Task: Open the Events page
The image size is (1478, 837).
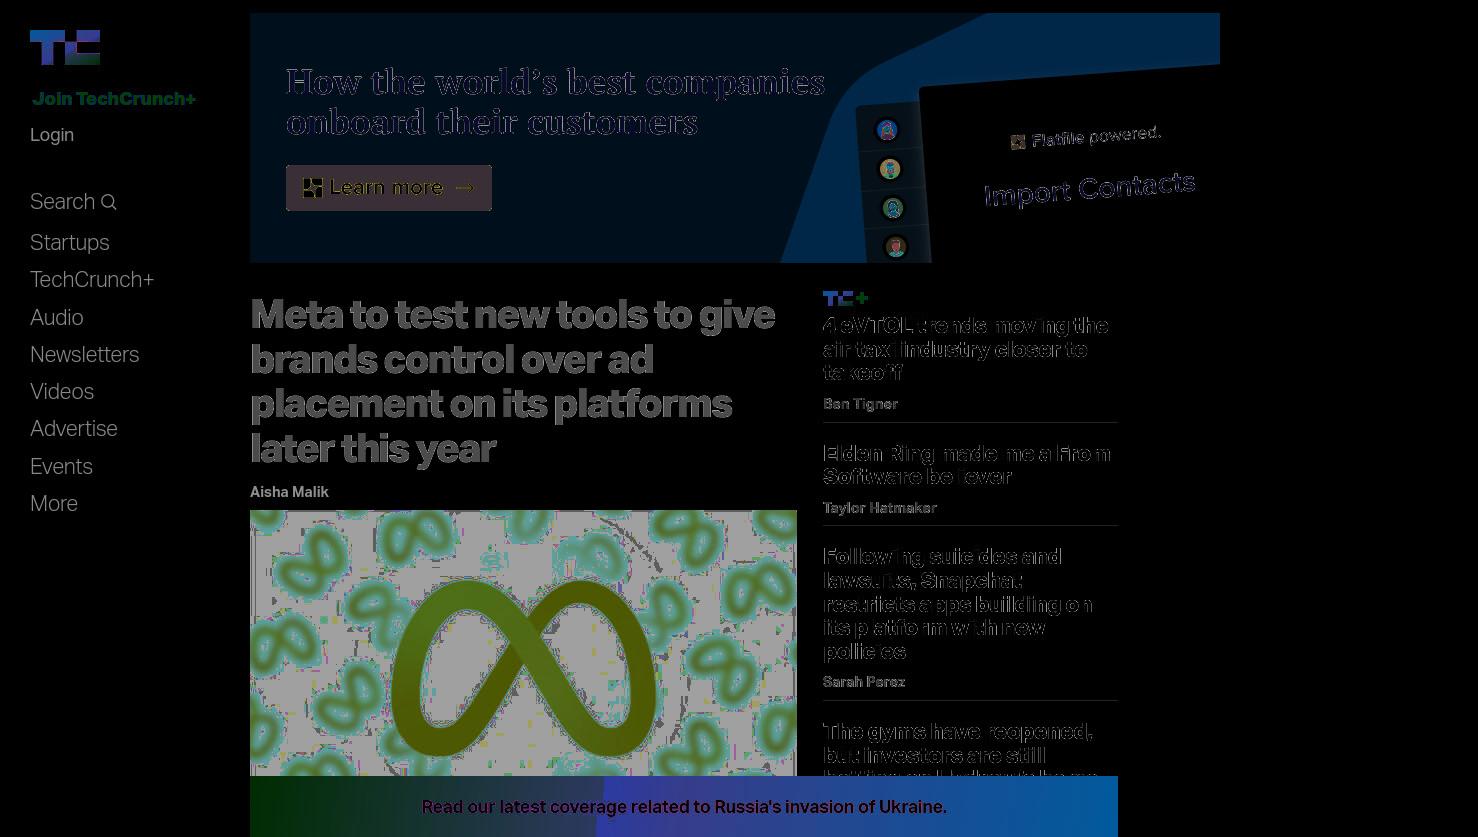Action: tap(61, 467)
